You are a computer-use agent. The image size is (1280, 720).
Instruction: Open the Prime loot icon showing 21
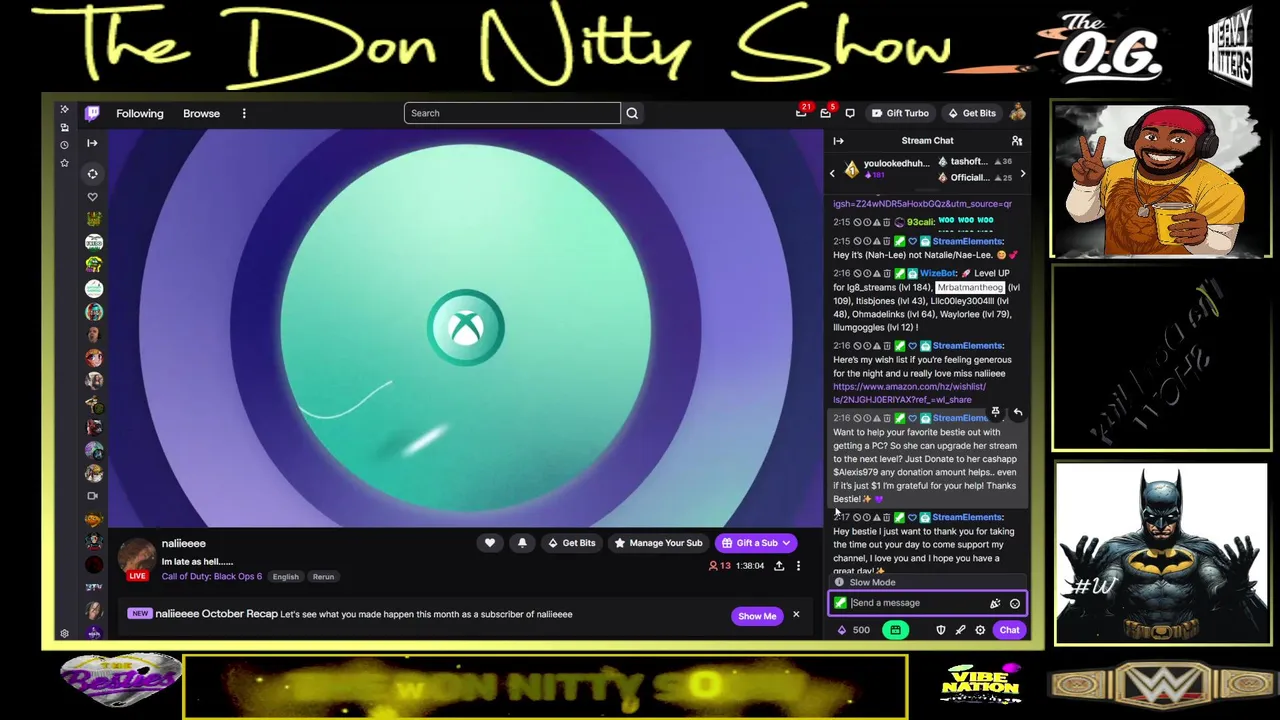click(802, 112)
